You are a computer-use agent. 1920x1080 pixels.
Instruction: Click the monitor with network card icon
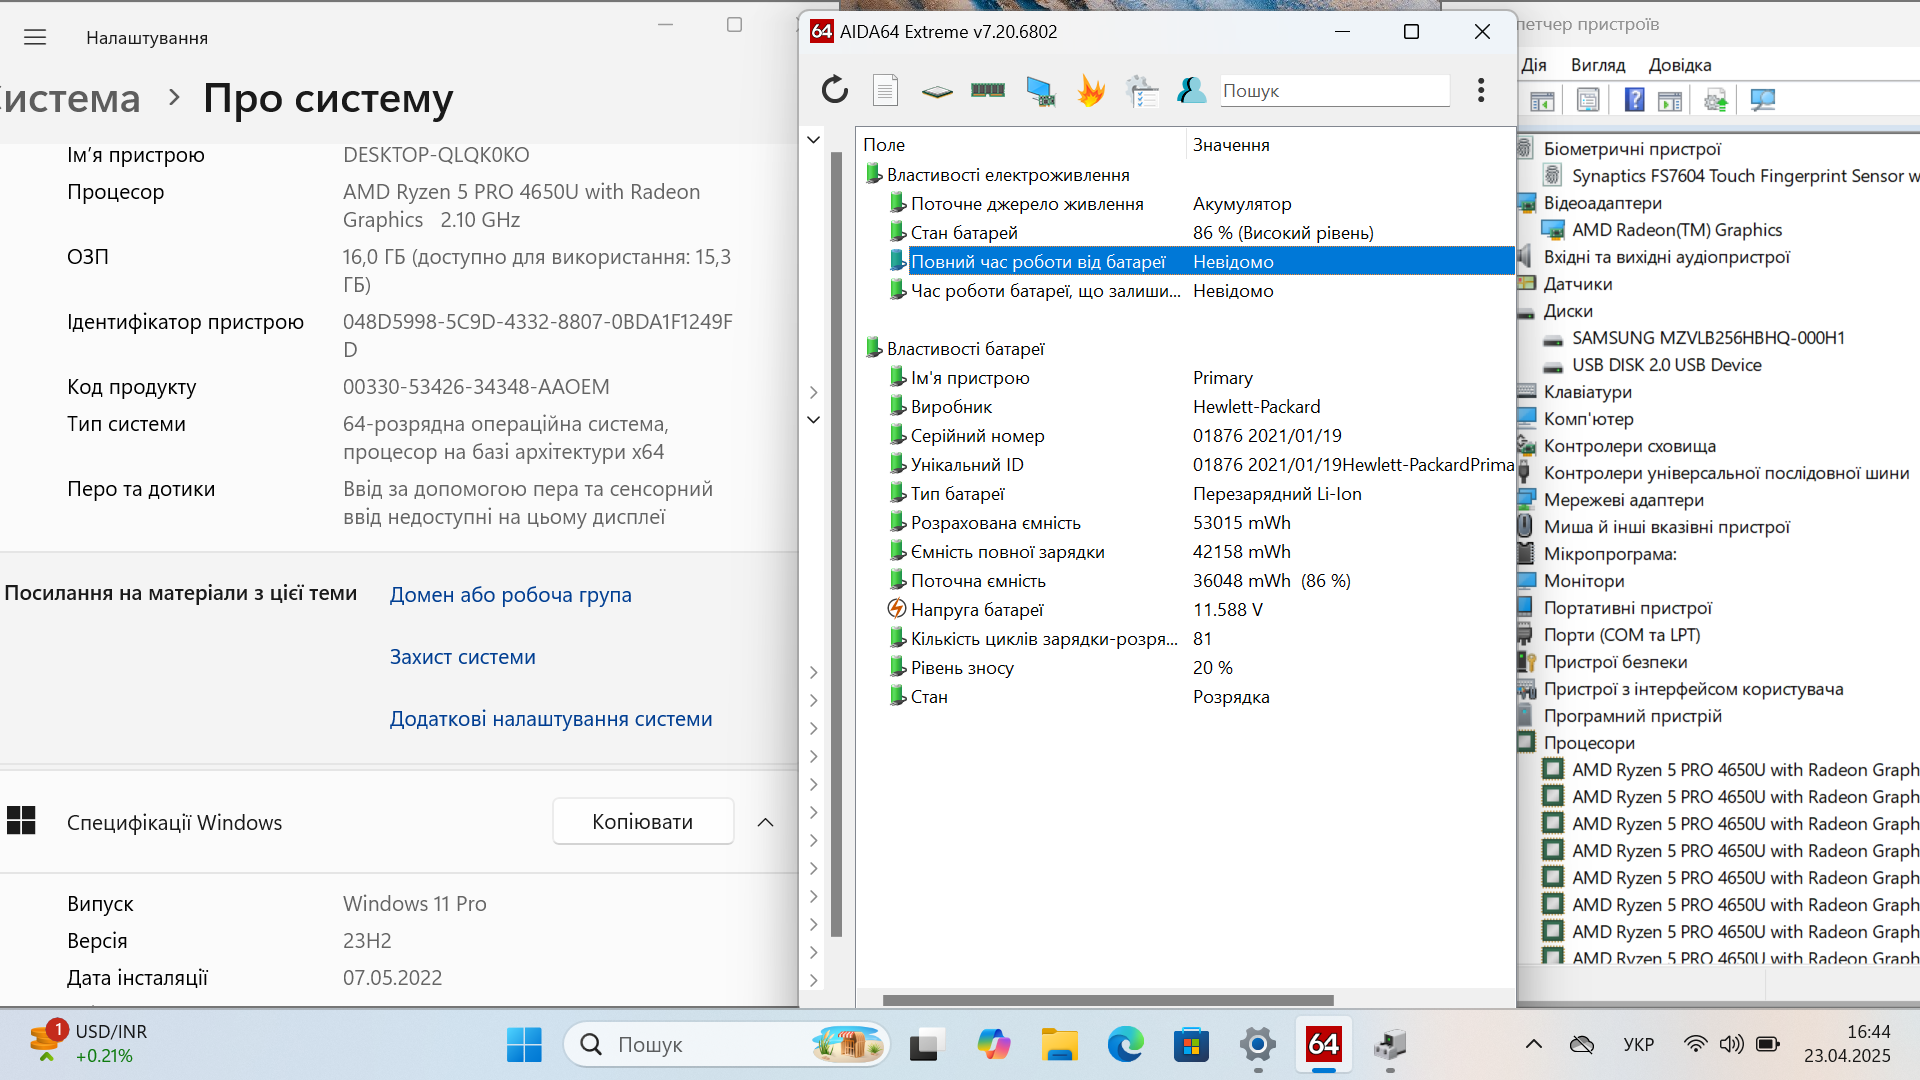tap(1041, 91)
